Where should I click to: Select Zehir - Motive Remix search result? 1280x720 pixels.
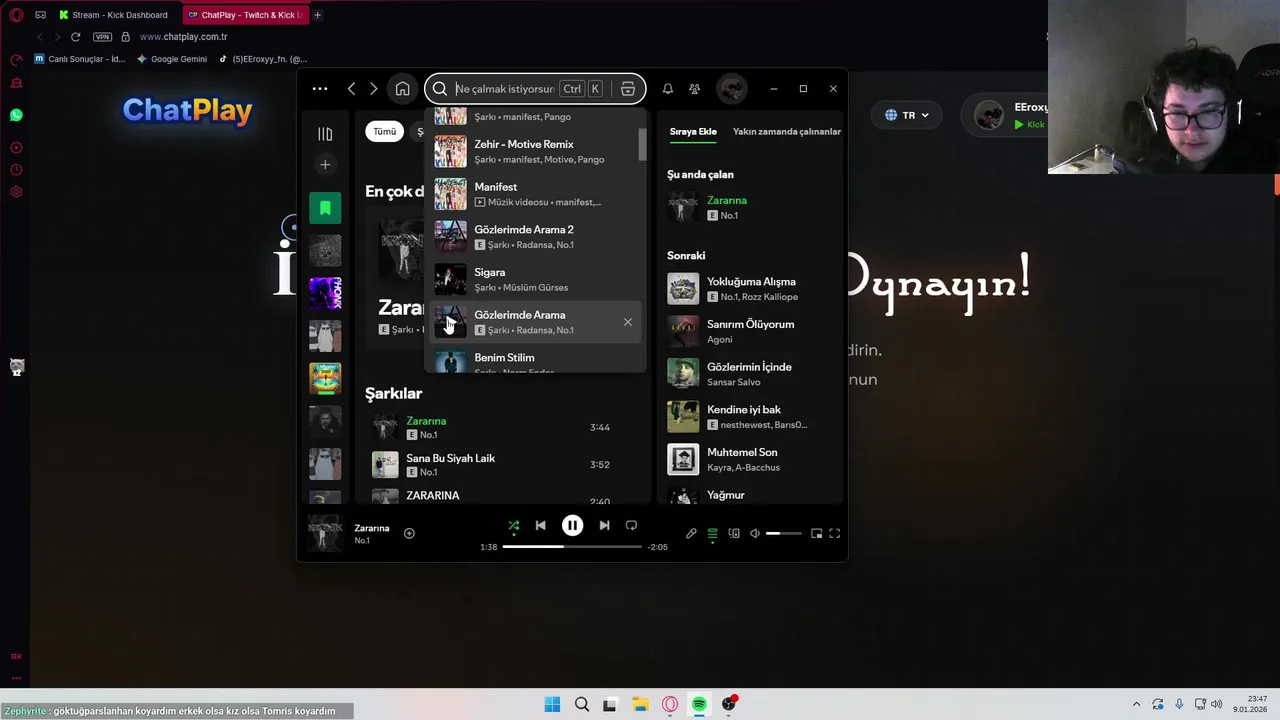536,152
